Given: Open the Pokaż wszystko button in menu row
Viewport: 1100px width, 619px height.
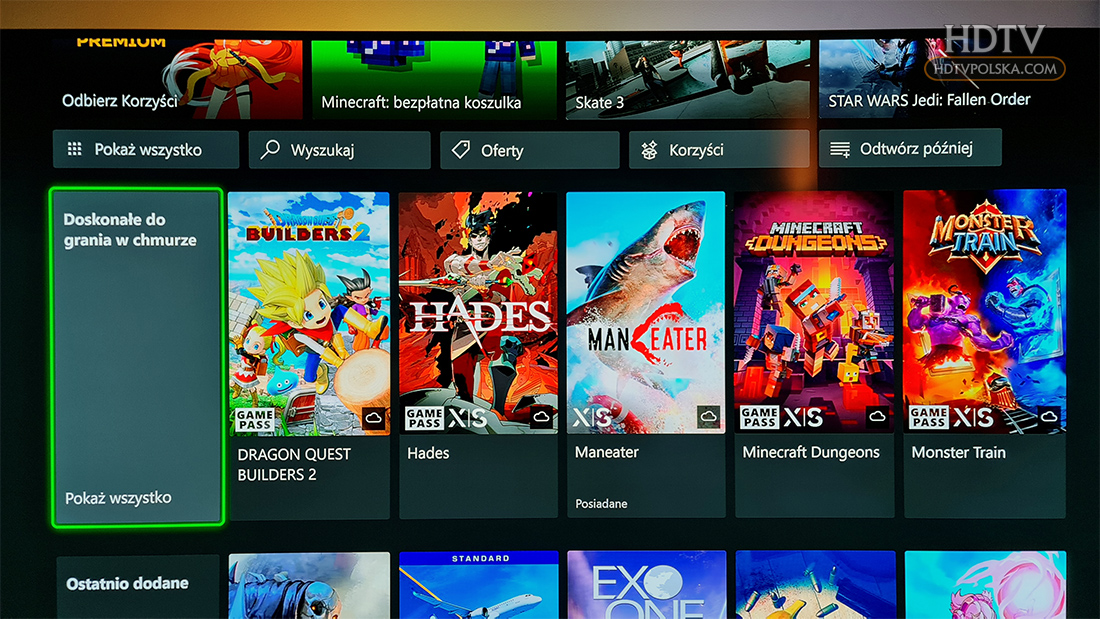Looking at the screenshot, I should 146,149.
